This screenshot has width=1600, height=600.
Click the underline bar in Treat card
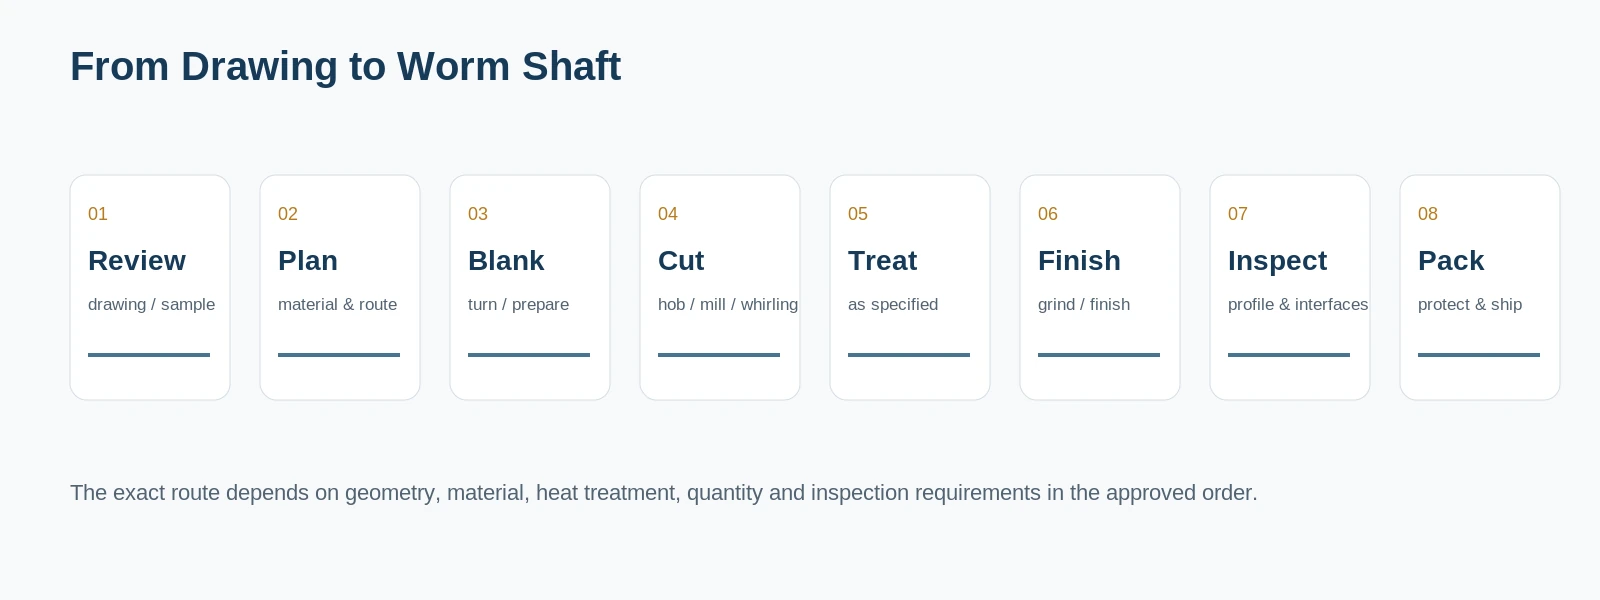coord(909,355)
